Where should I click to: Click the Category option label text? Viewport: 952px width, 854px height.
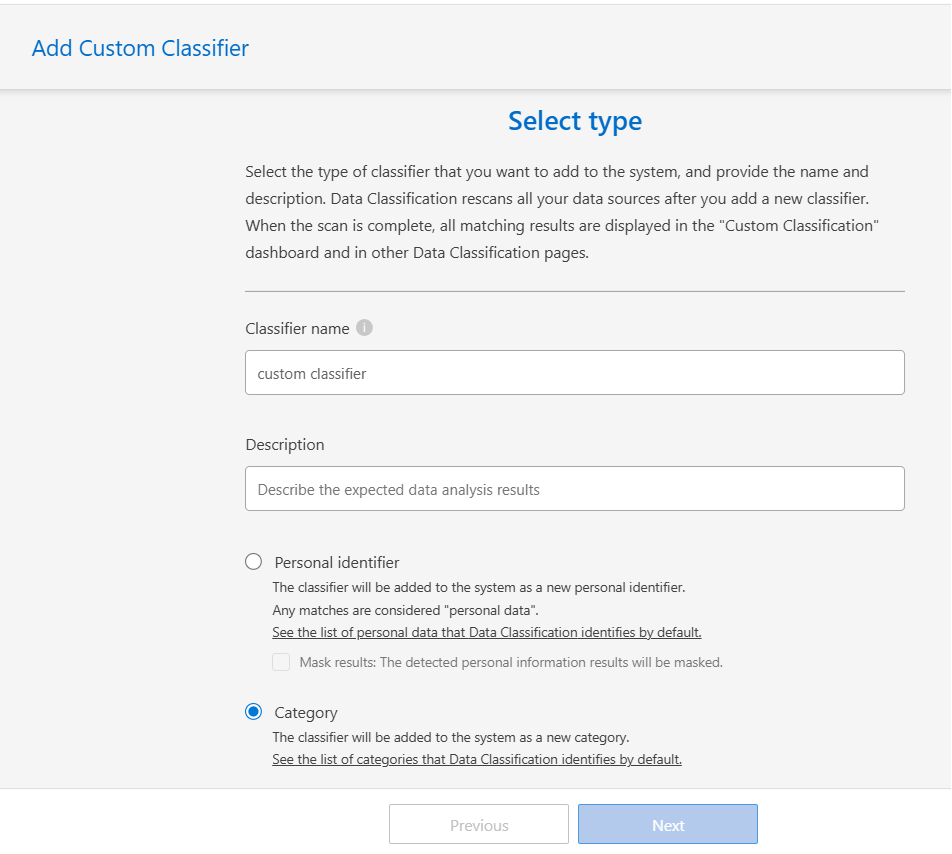pos(305,712)
